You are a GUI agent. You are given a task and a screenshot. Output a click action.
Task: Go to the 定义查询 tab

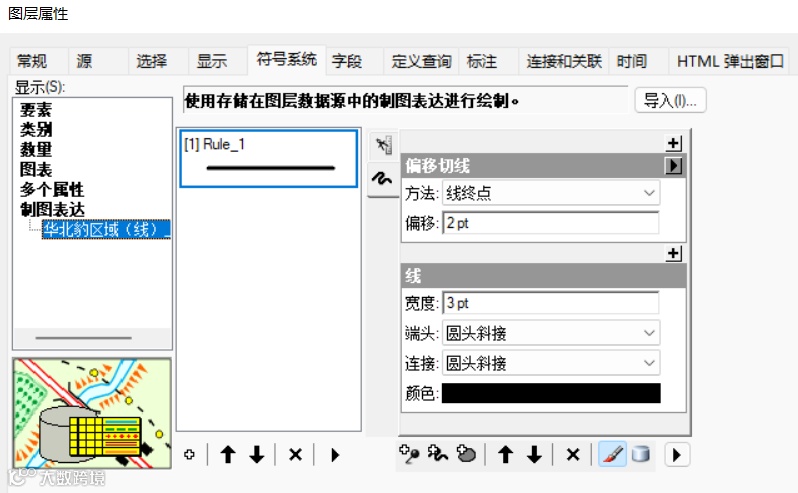pyautogui.click(x=421, y=62)
